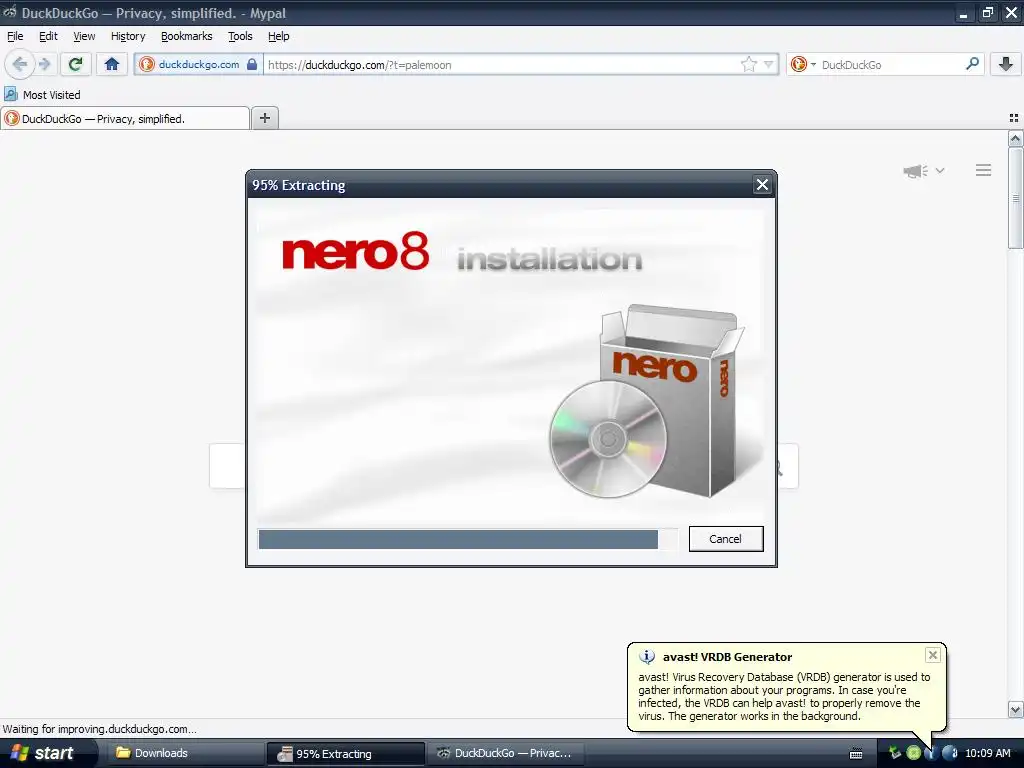Click the DuckDuckGo site identity favicon
The width and height of the screenshot is (1024, 768).
click(x=146, y=64)
